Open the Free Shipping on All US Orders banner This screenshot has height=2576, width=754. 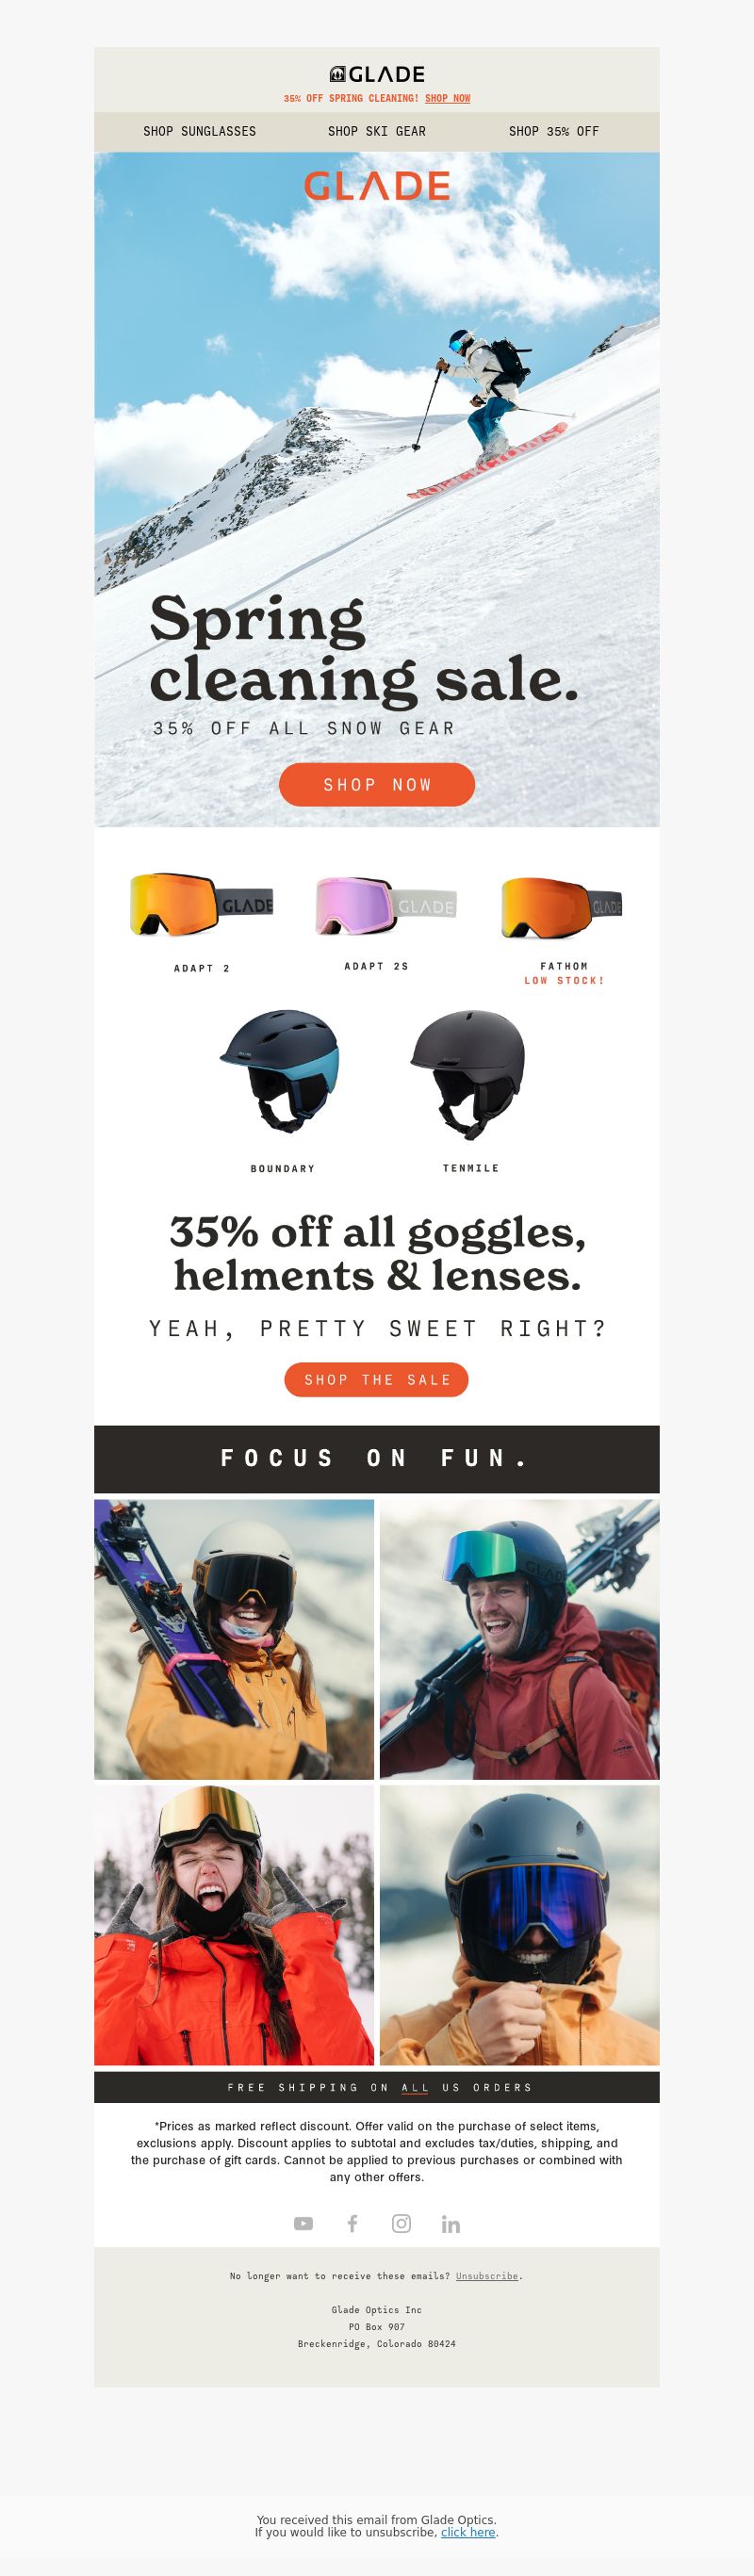point(377,2087)
